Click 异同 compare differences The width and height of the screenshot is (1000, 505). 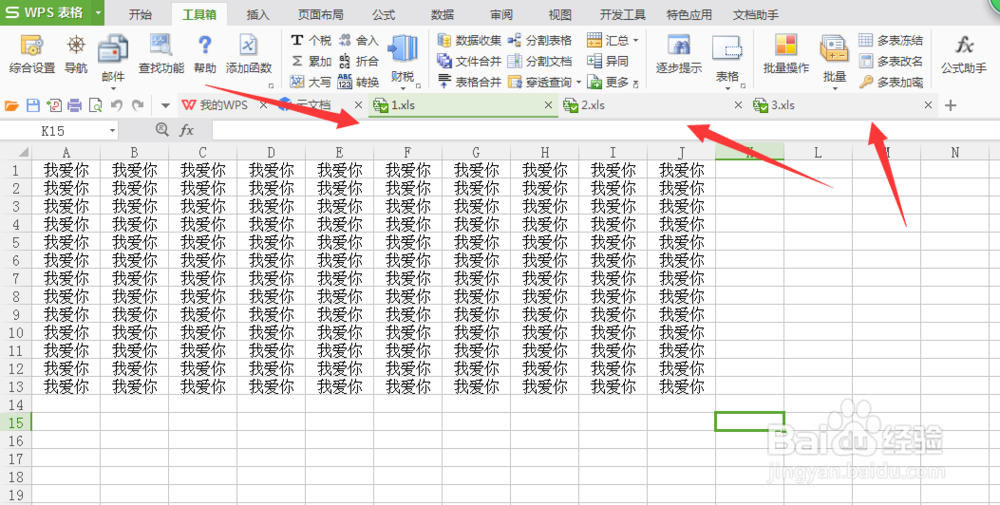coord(608,61)
